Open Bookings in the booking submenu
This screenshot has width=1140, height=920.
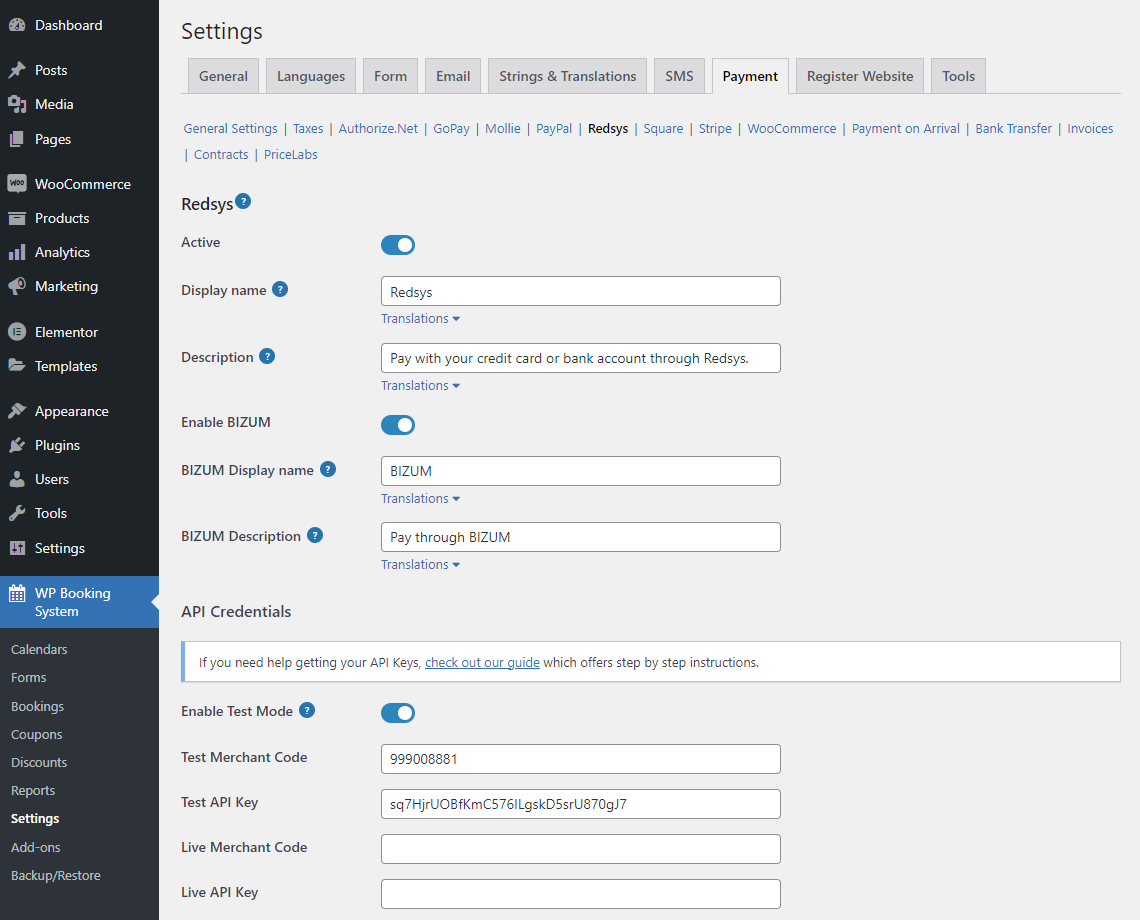(37, 706)
